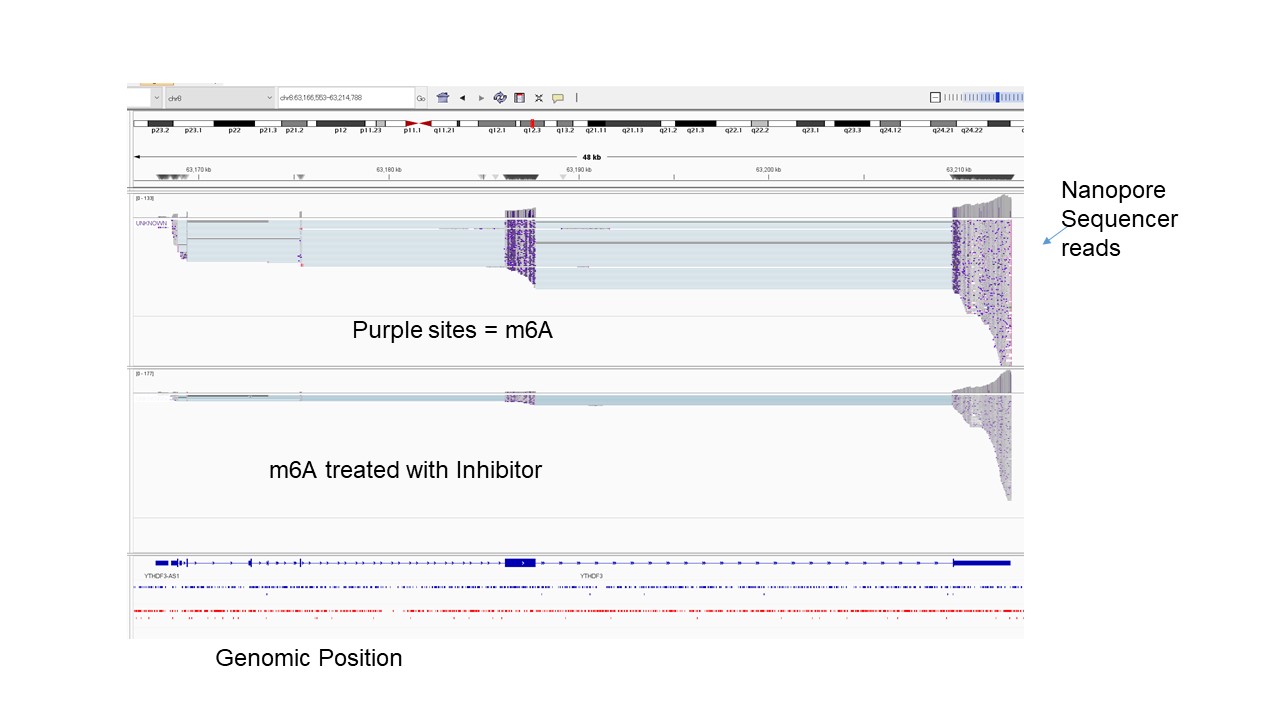Image resolution: width=1280 pixels, height=720 pixels.
Task: Click the Home icon in IGV toolbar
Action: pyautogui.click(x=443, y=98)
